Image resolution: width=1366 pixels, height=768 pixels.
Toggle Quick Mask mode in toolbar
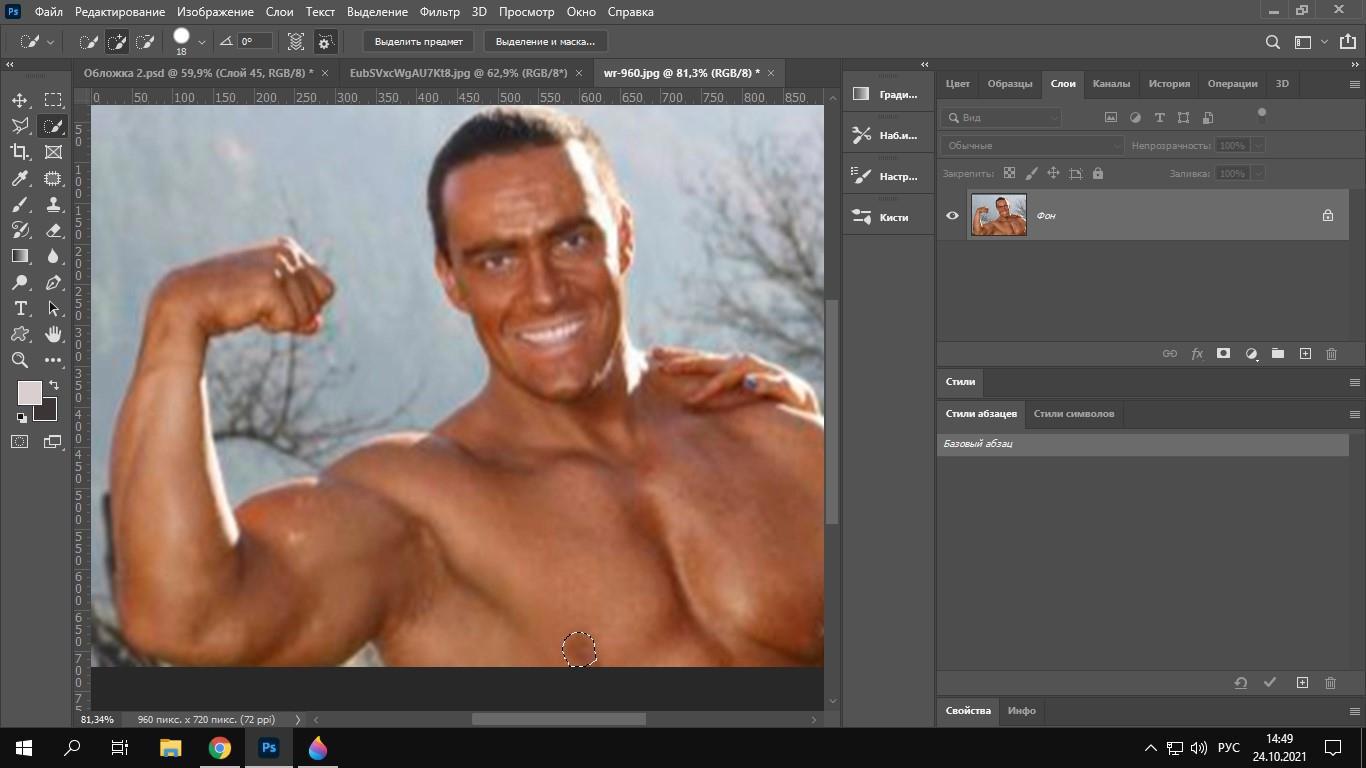(20, 441)
